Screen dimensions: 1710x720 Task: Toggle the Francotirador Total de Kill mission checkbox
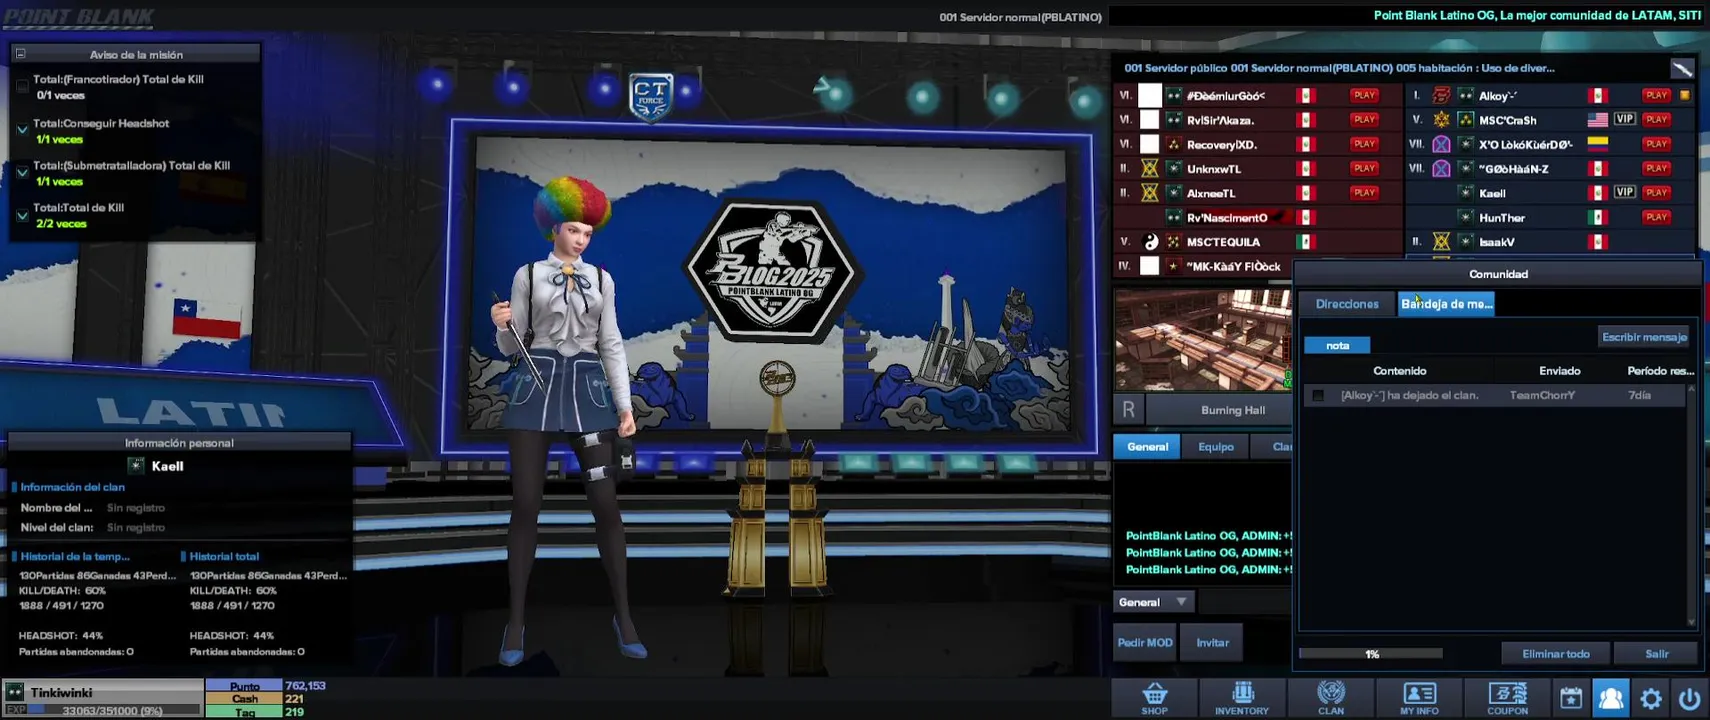22,87
